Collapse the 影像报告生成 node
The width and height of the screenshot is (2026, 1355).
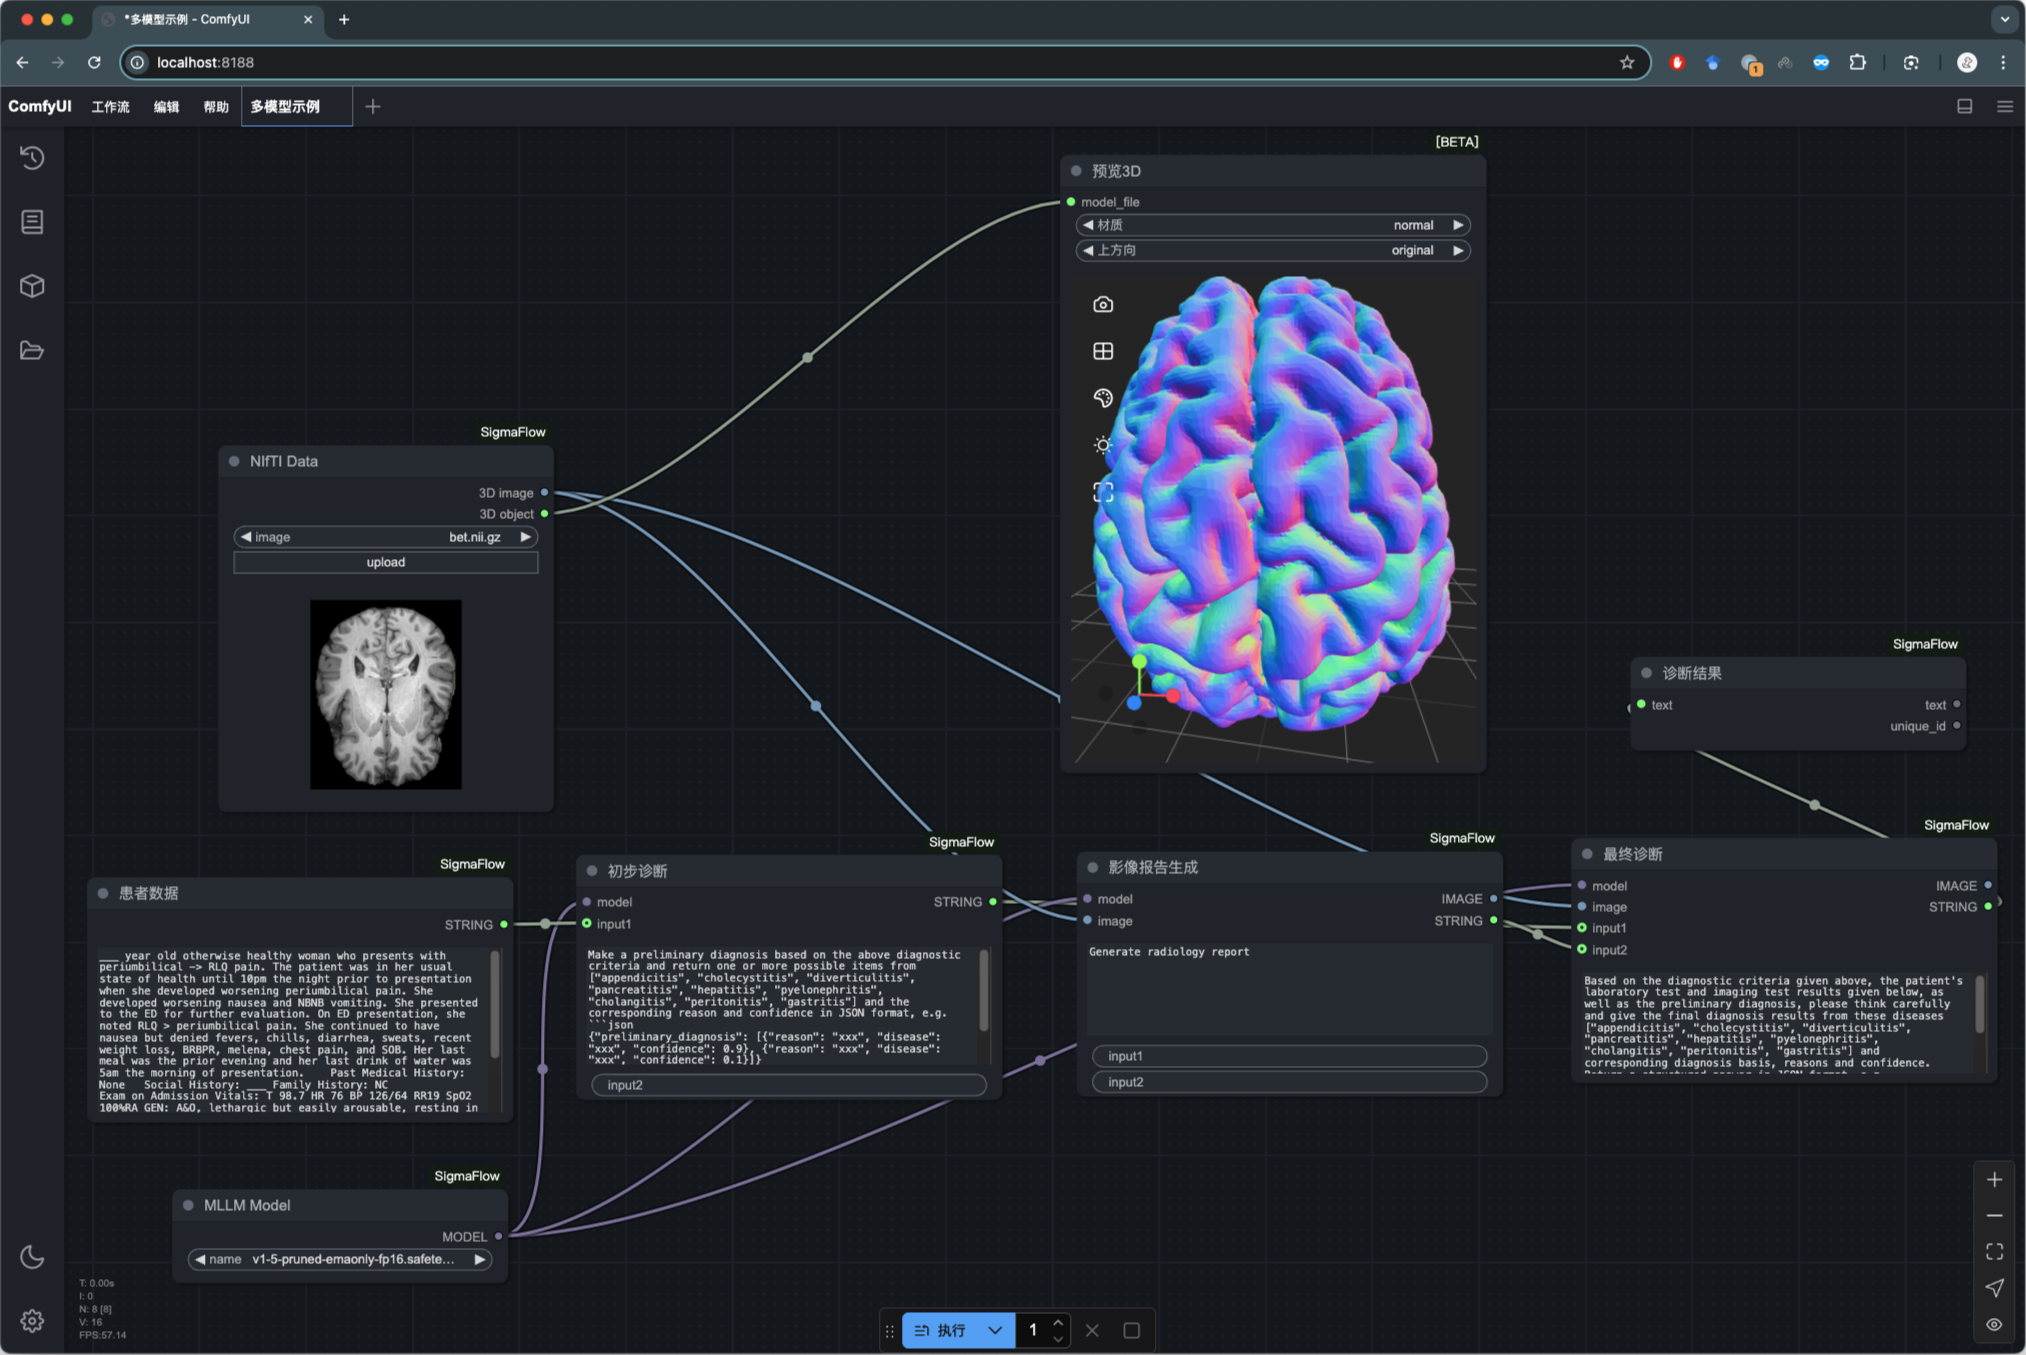coord(1092,867)
